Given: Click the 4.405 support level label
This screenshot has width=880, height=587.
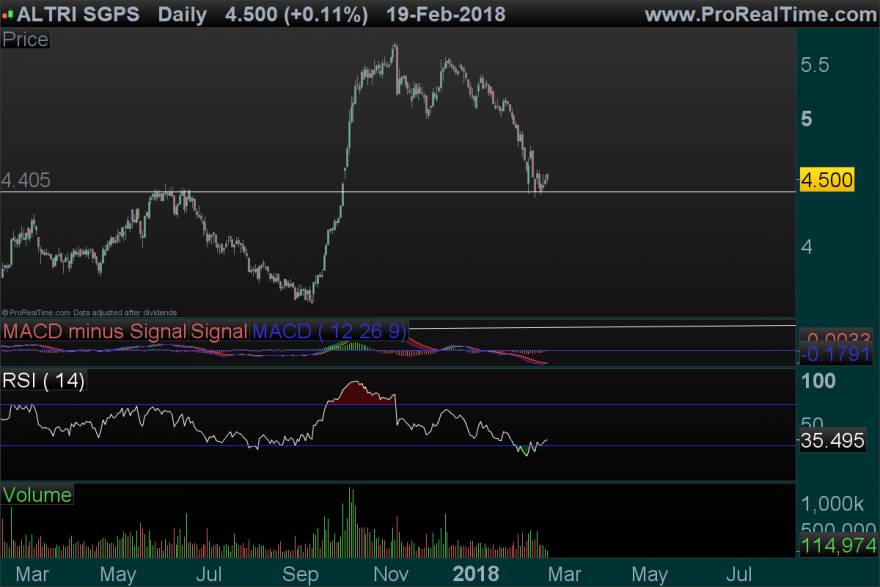Looking at the screenshot, I should (x=26, y=180).
